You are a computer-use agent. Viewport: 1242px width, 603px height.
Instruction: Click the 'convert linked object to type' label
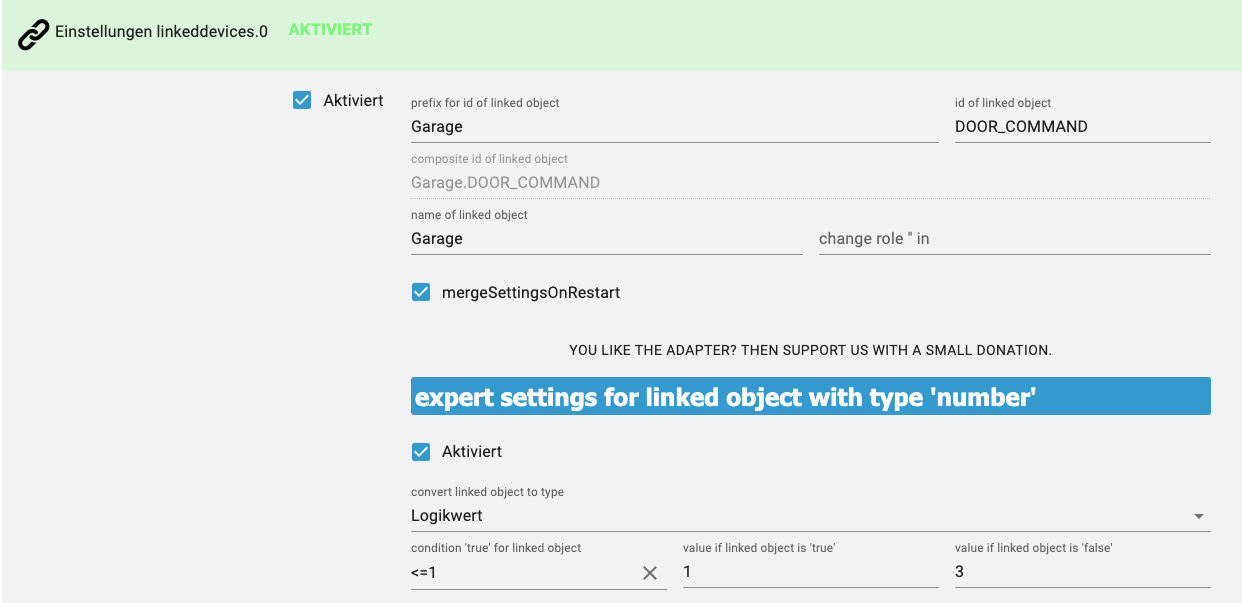click(x=487, y=492)
